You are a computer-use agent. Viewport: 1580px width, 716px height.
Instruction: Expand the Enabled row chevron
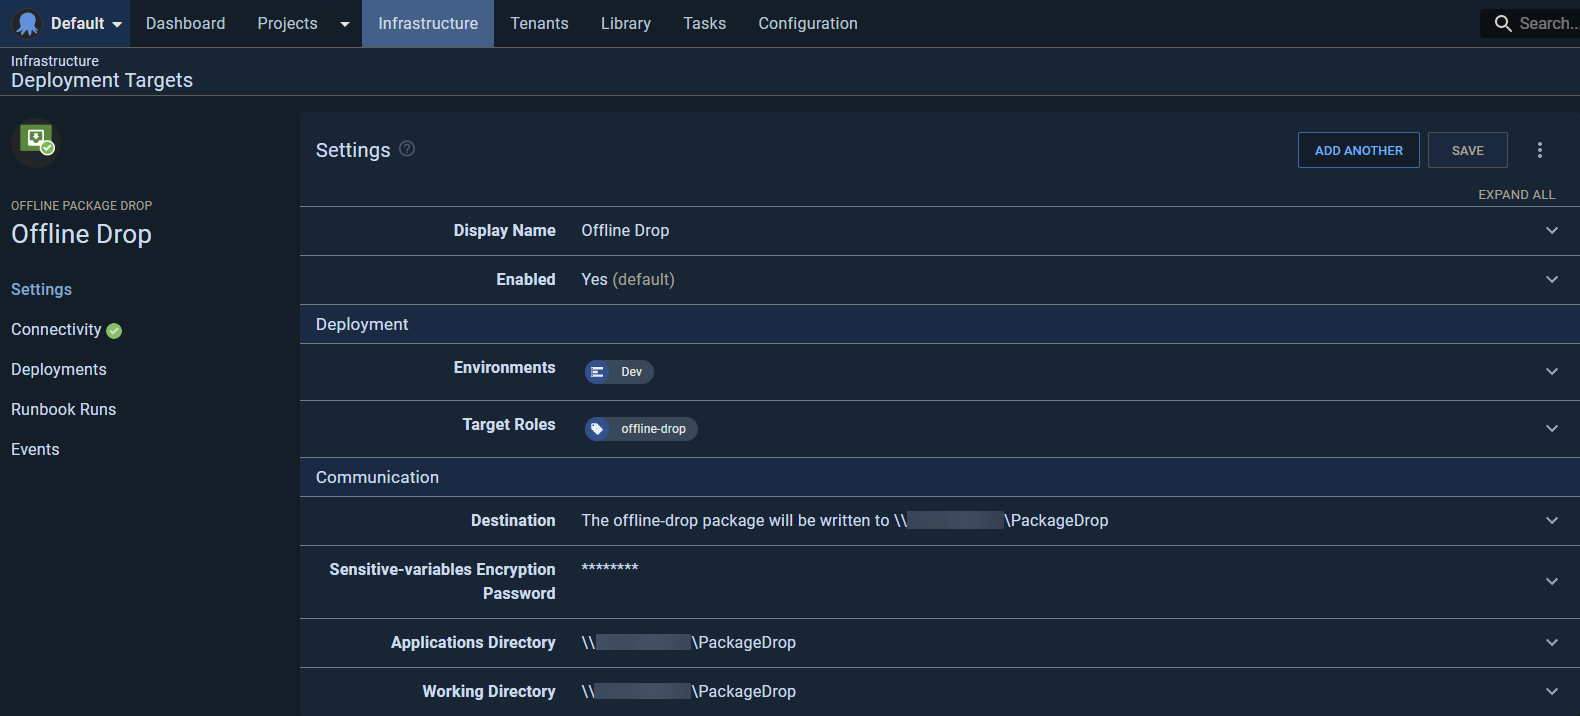tap(1552, 279)
